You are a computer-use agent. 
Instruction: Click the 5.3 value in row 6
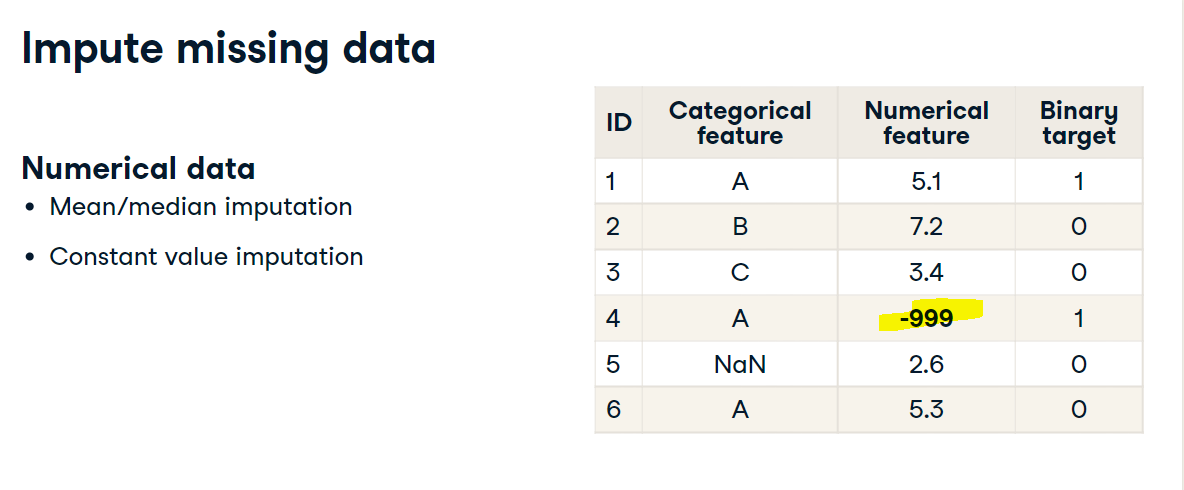point(927,410)
